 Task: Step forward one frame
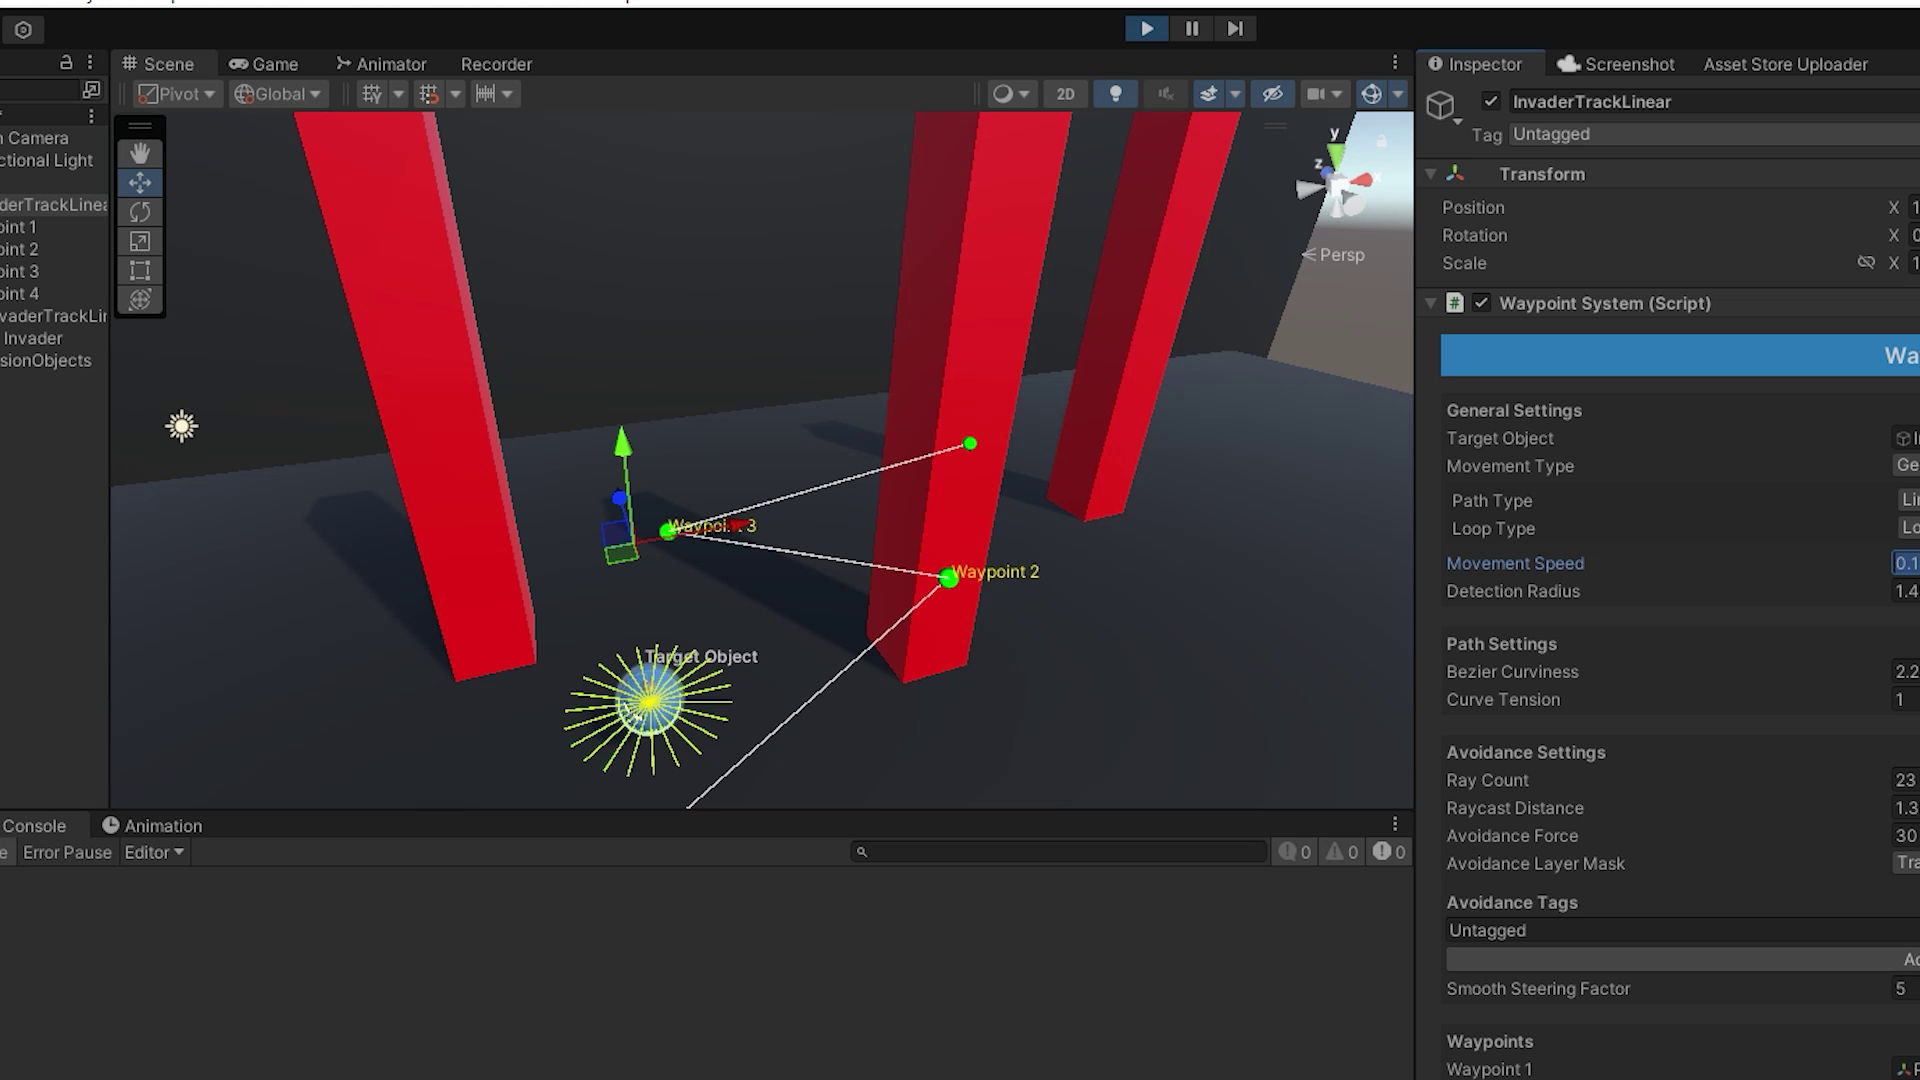click(1235, 29)
